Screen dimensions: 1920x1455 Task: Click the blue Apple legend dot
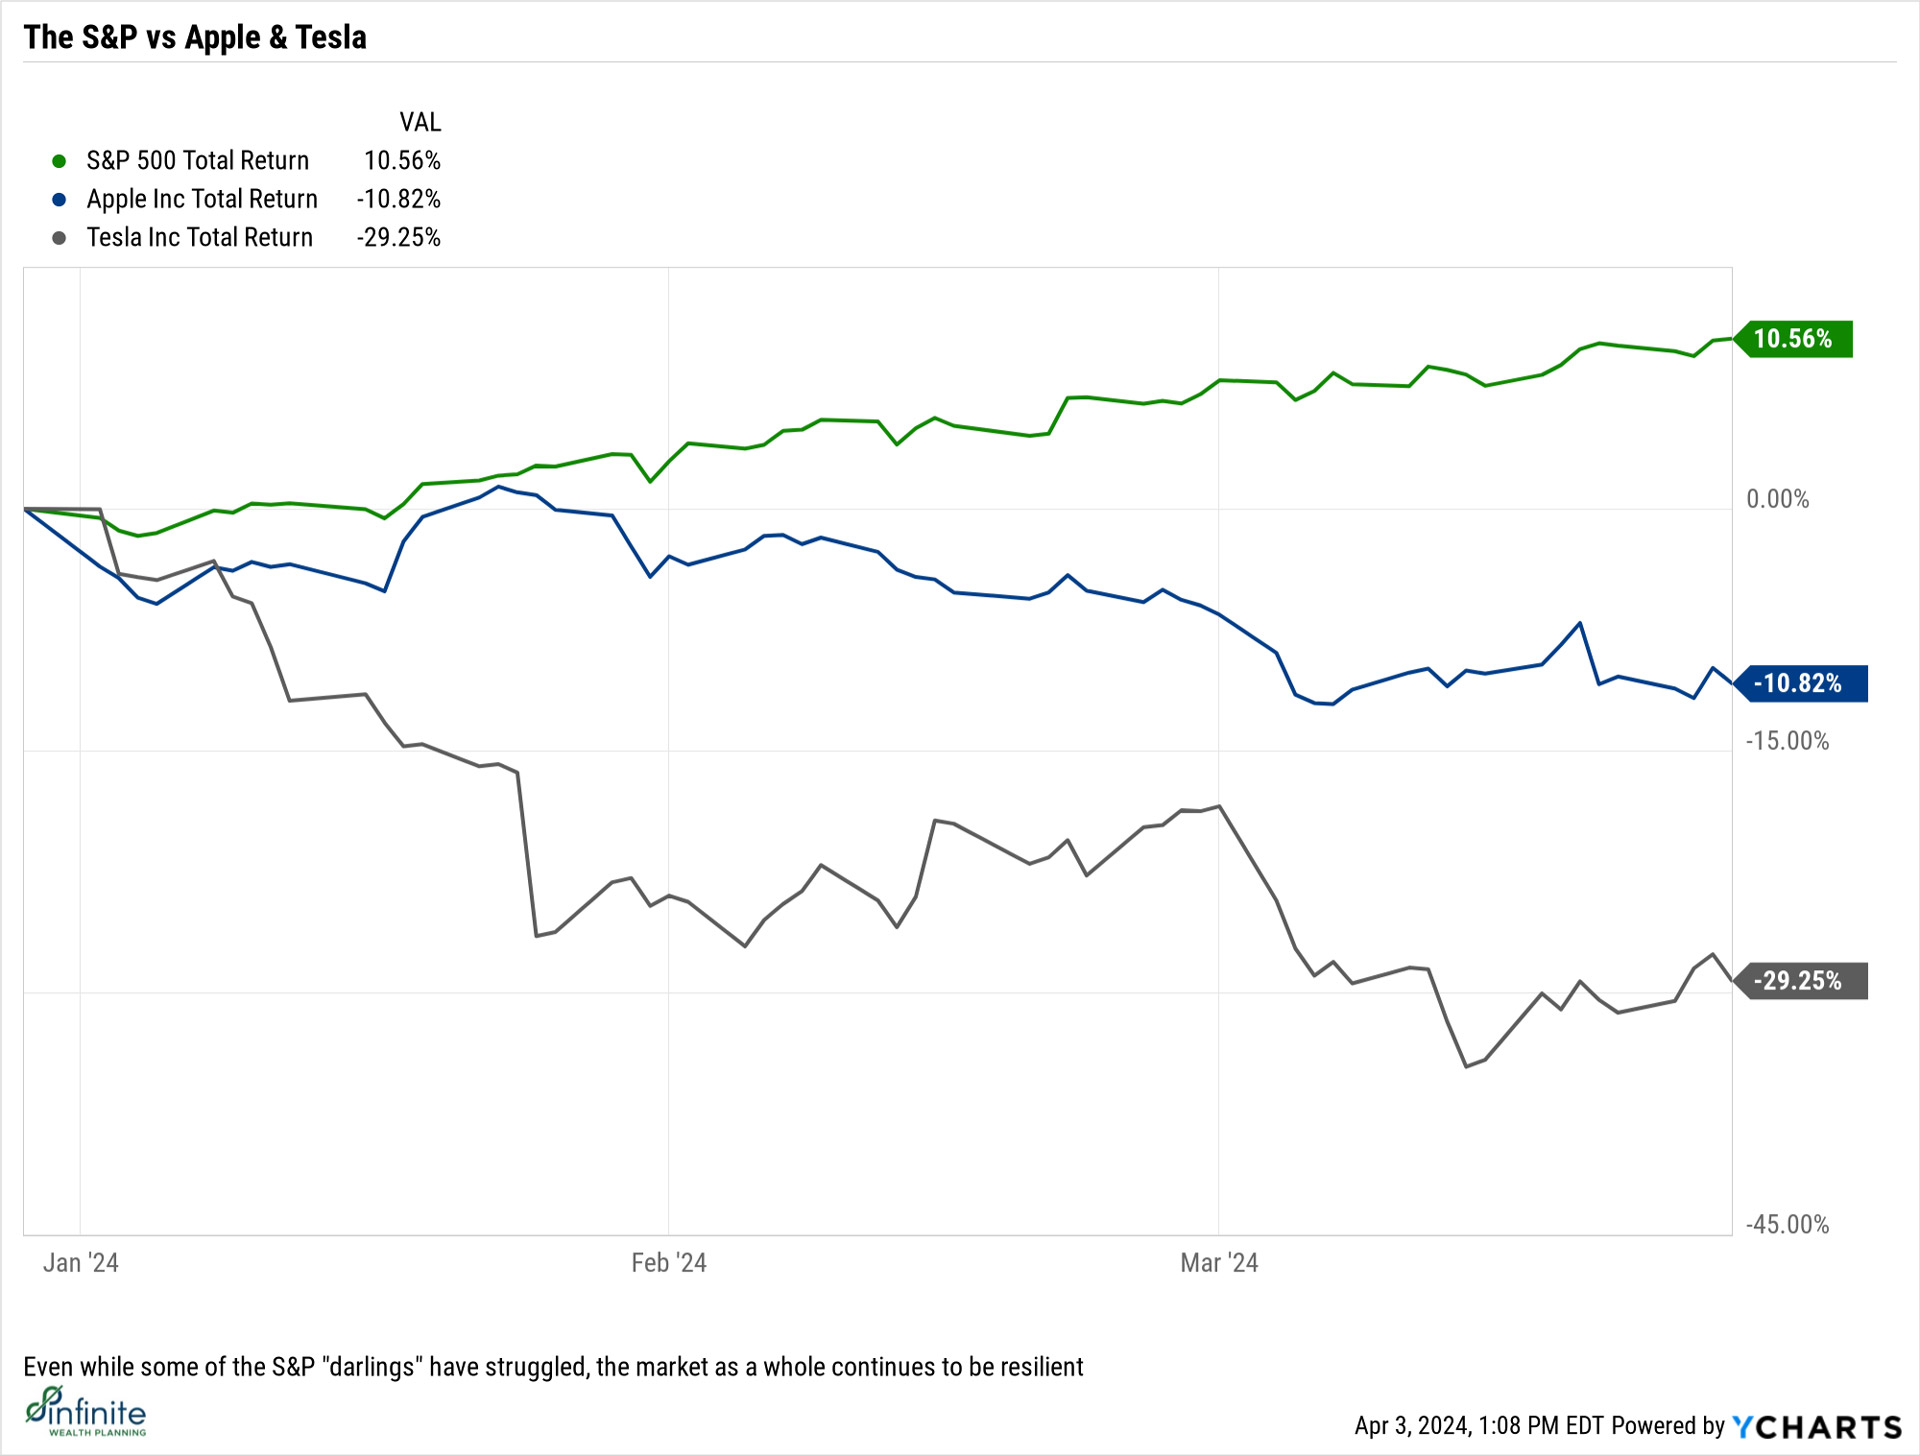pos(59,199)
